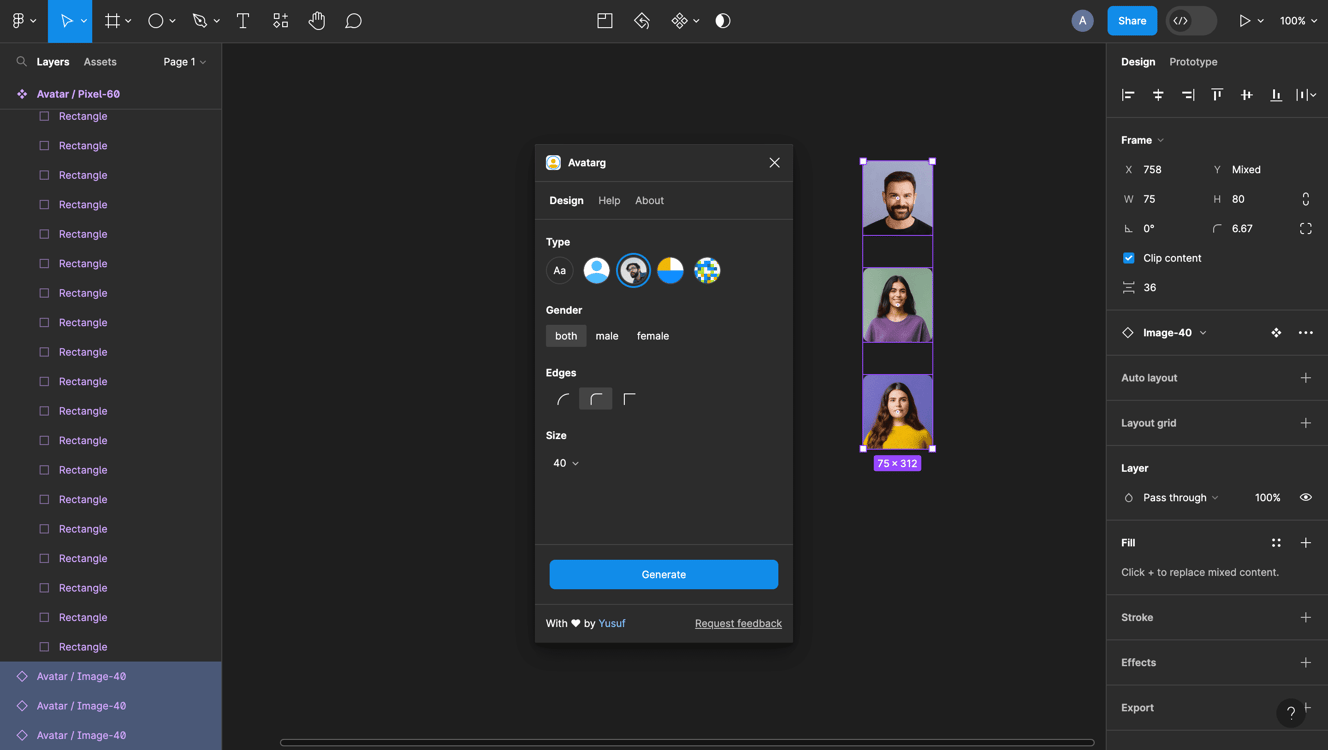Screen dimensions: 1328x750
Task: Open the Actions/resources panel icon
Action: coord(279,20)
